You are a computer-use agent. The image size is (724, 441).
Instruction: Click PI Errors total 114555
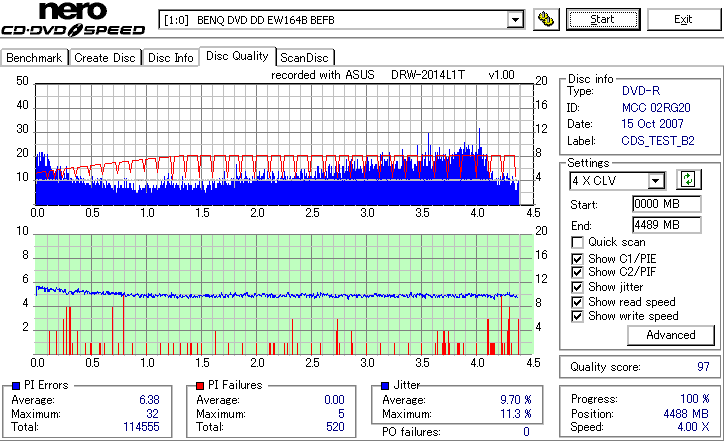point(141,427)
